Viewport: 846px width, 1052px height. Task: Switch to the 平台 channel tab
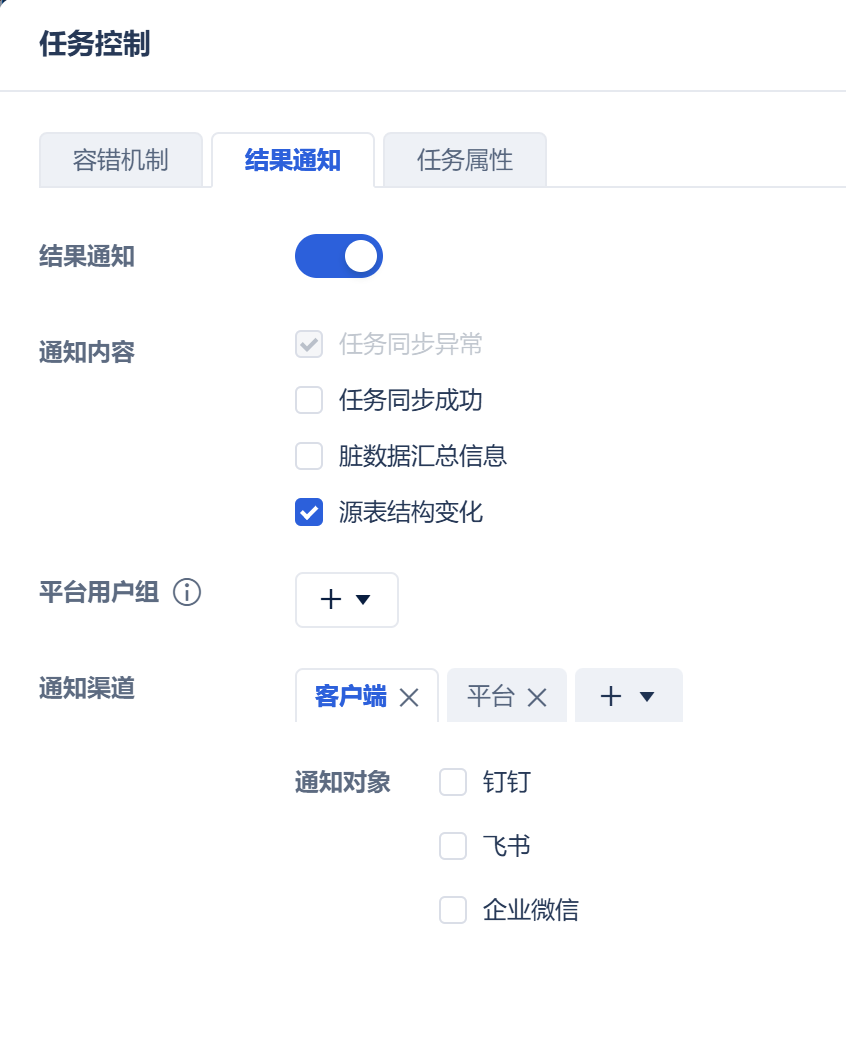490,696
